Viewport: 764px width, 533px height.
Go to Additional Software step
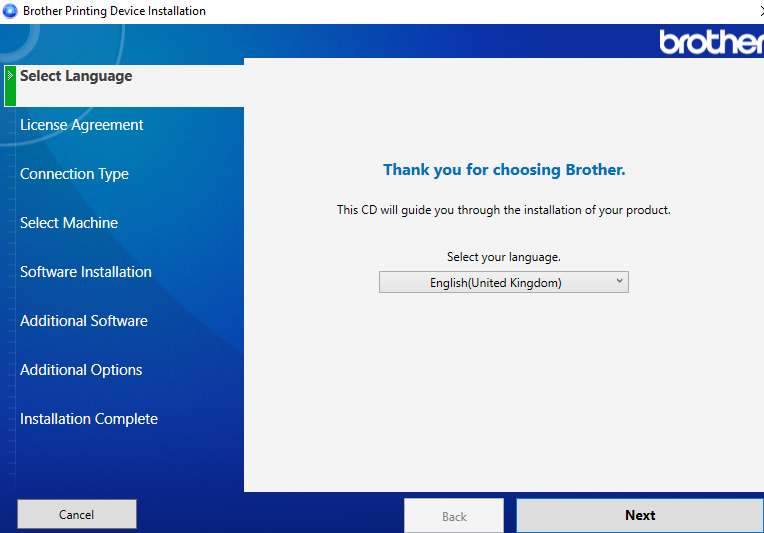84,321
